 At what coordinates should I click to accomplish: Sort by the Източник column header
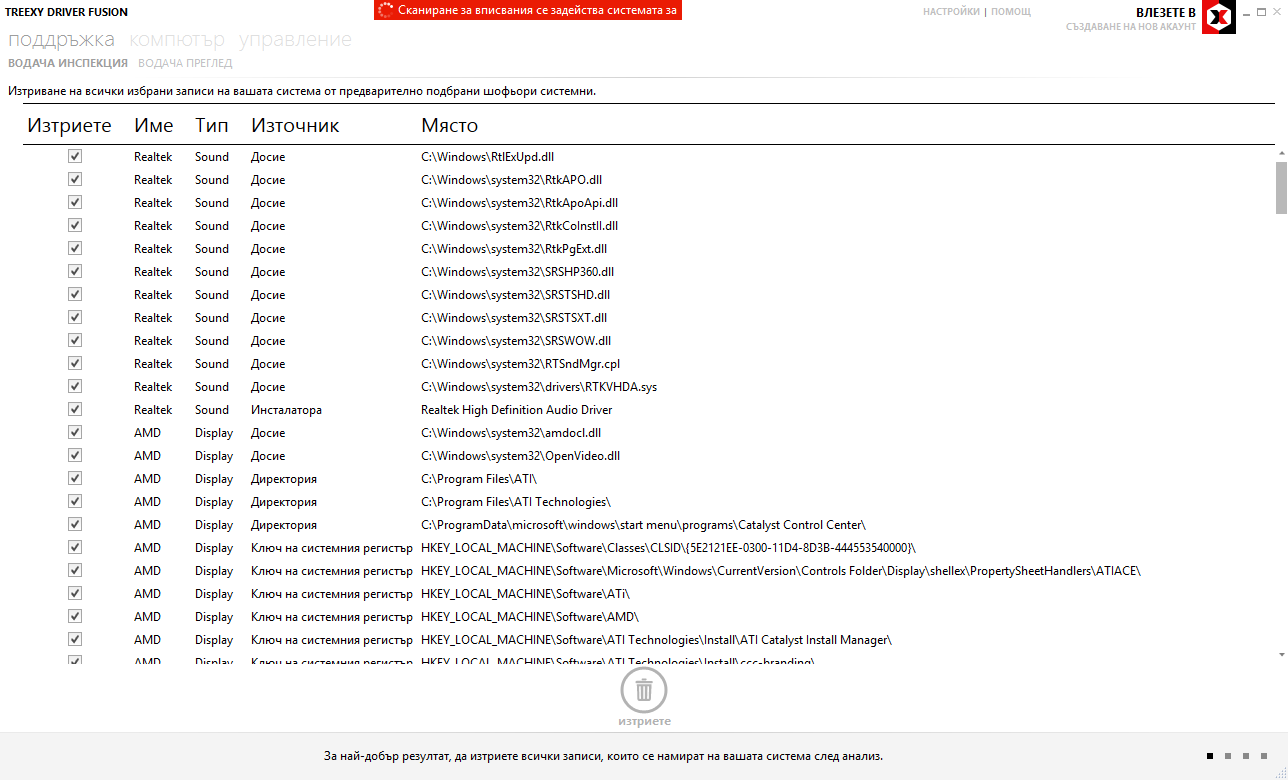(x=295, y=126)
